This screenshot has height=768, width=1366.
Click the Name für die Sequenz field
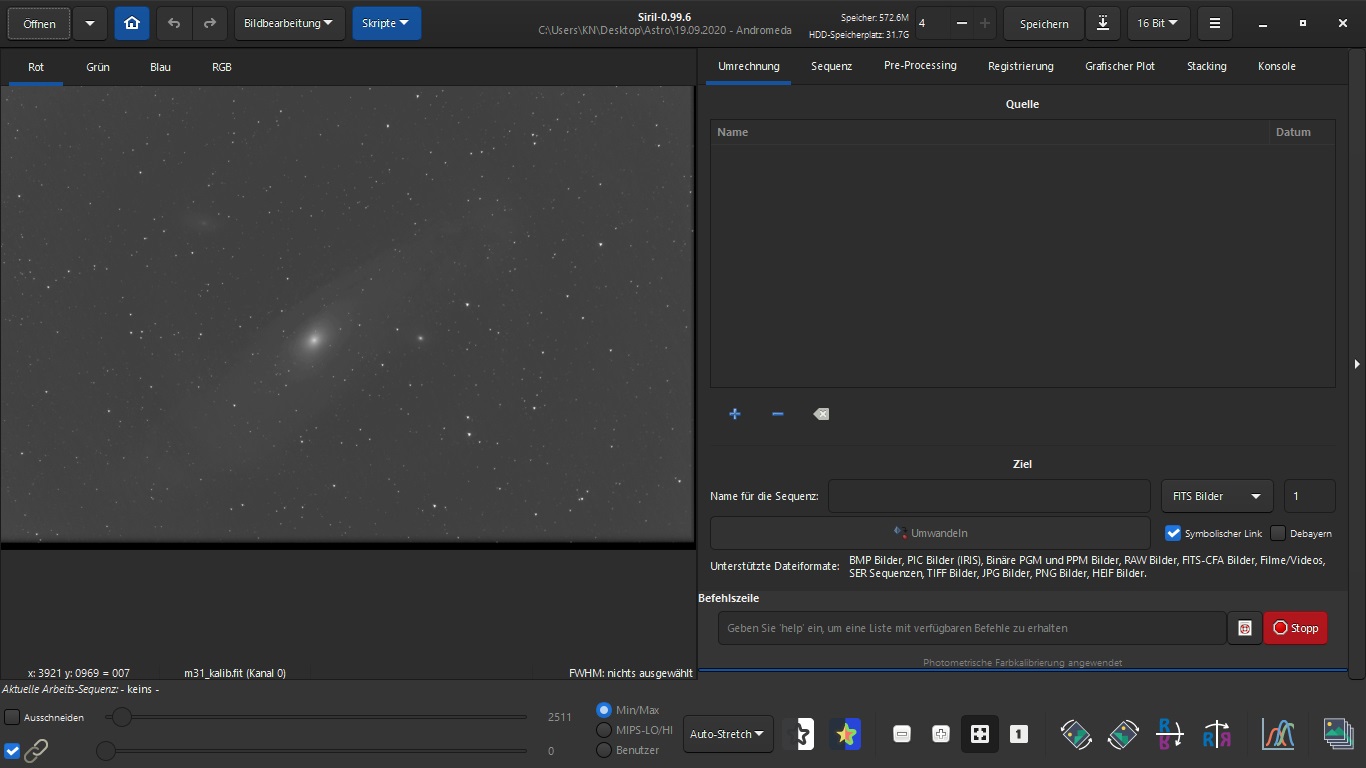click(x=989, y=496)
